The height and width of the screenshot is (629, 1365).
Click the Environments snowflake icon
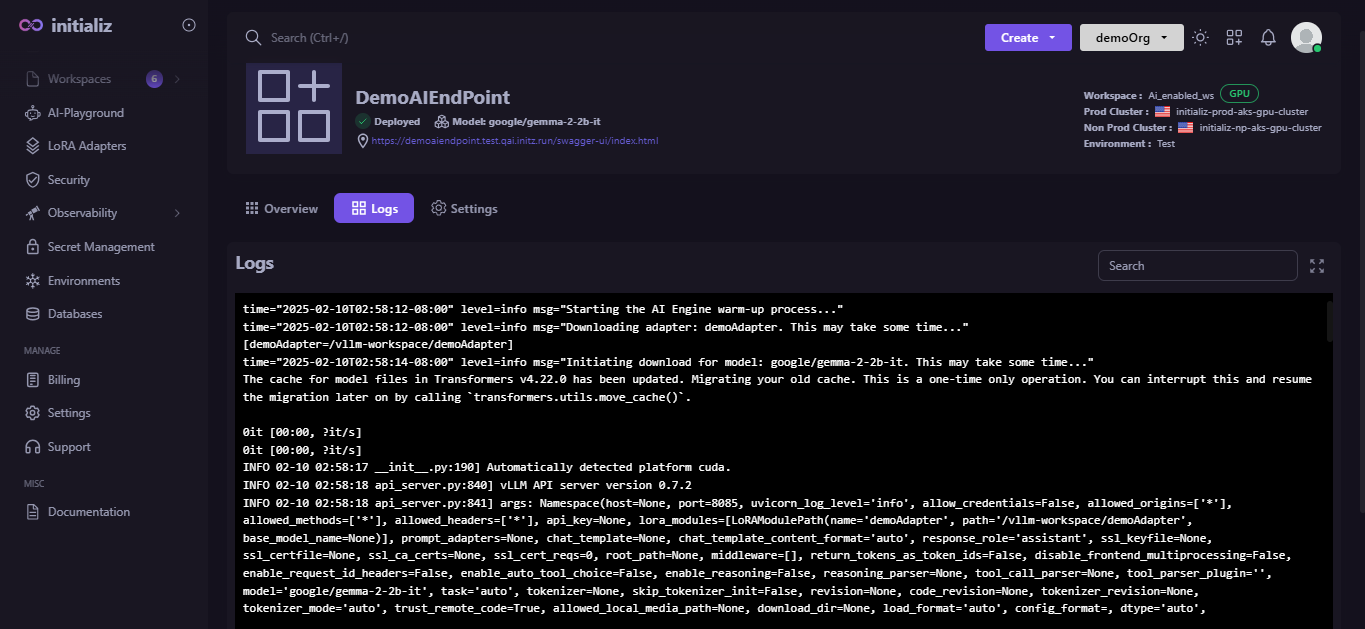click(x=32, y=281)
